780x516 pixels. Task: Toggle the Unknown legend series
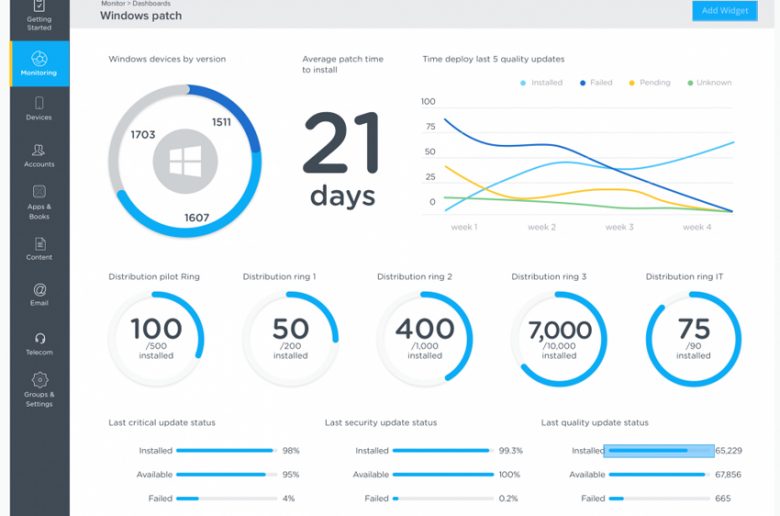709,83
